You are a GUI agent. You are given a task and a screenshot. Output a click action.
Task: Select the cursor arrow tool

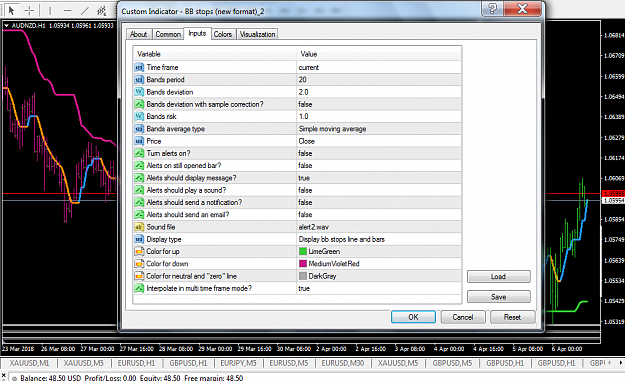pyautogui.click(x=12, y=10)
